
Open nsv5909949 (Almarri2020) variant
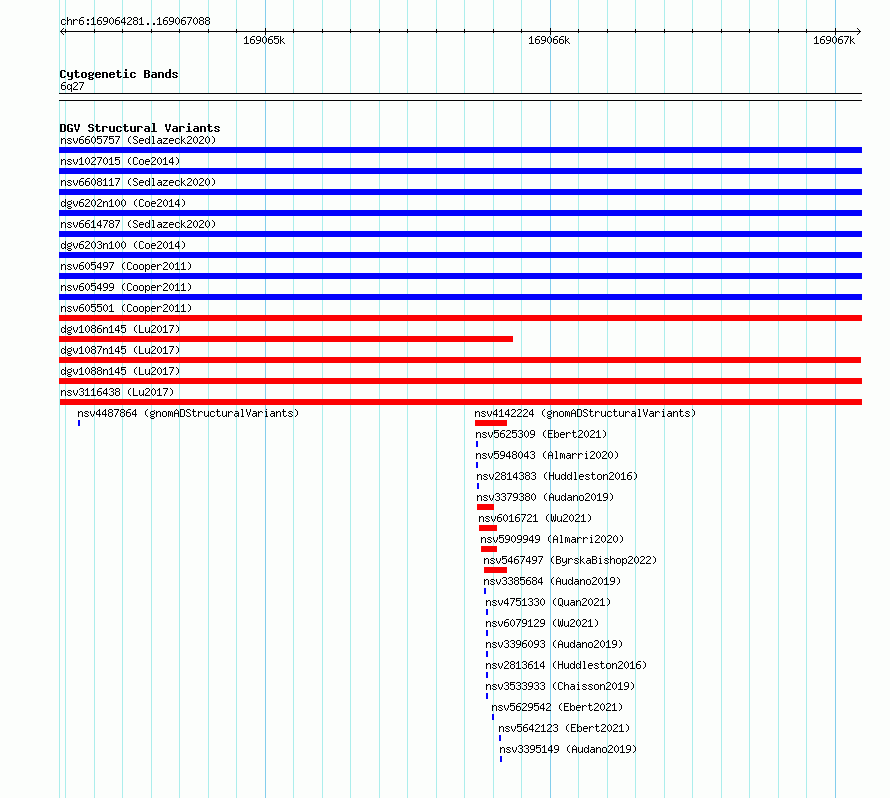tap(552, 539)
